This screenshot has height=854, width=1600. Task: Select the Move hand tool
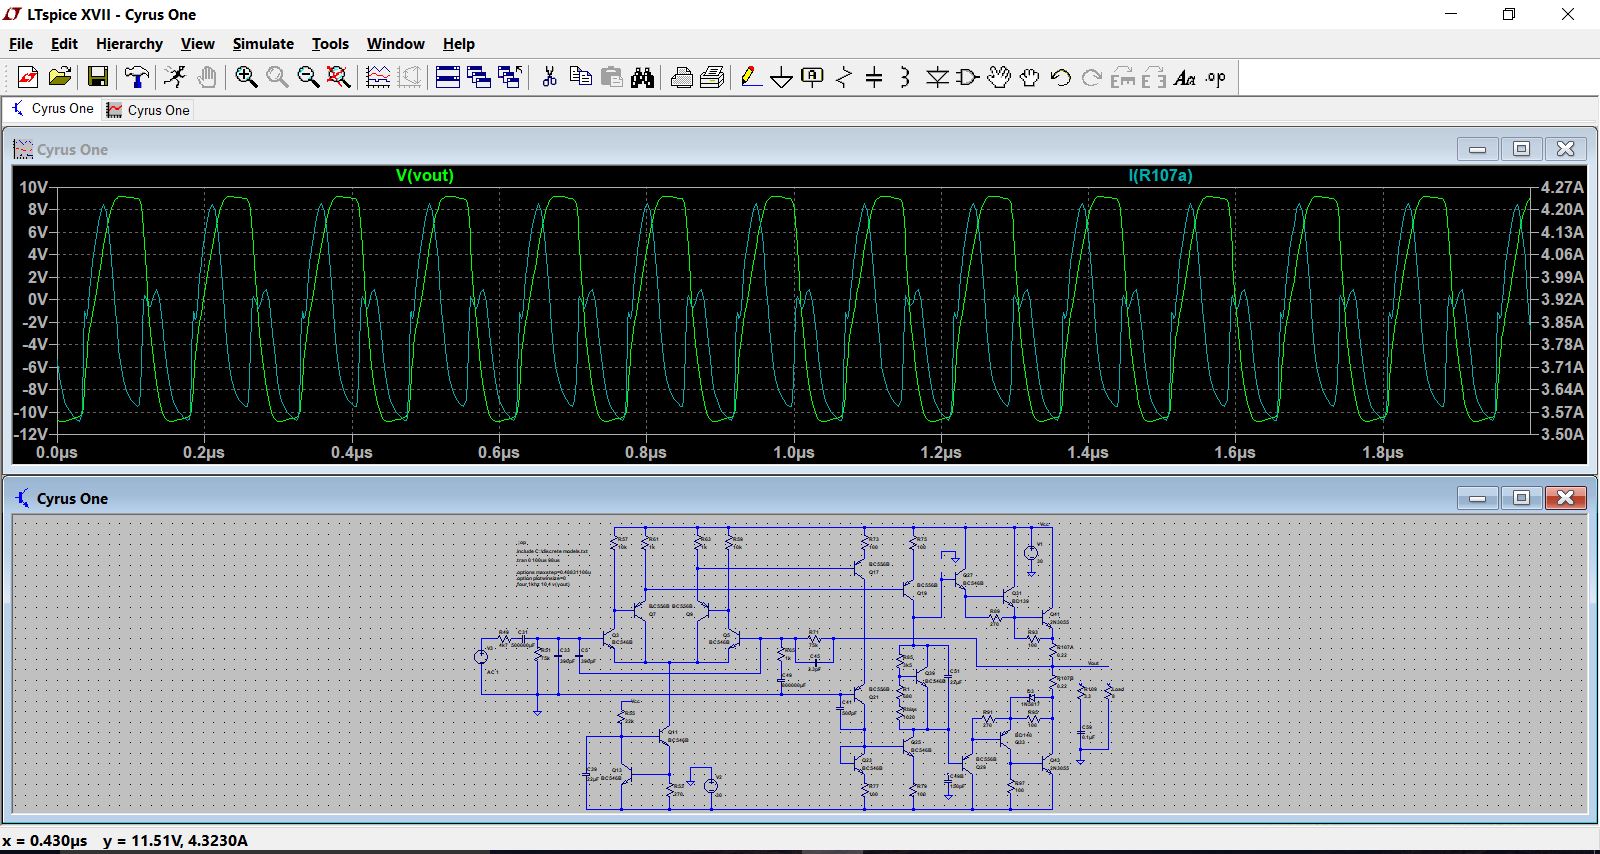point(998,77)
